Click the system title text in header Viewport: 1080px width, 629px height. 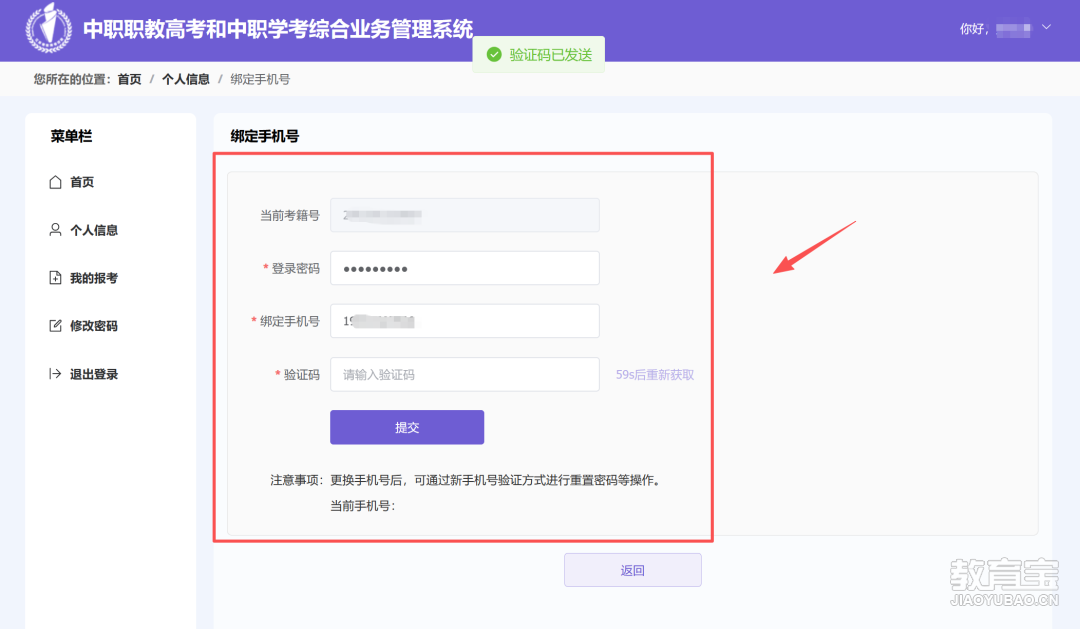(x=278, y=29)
